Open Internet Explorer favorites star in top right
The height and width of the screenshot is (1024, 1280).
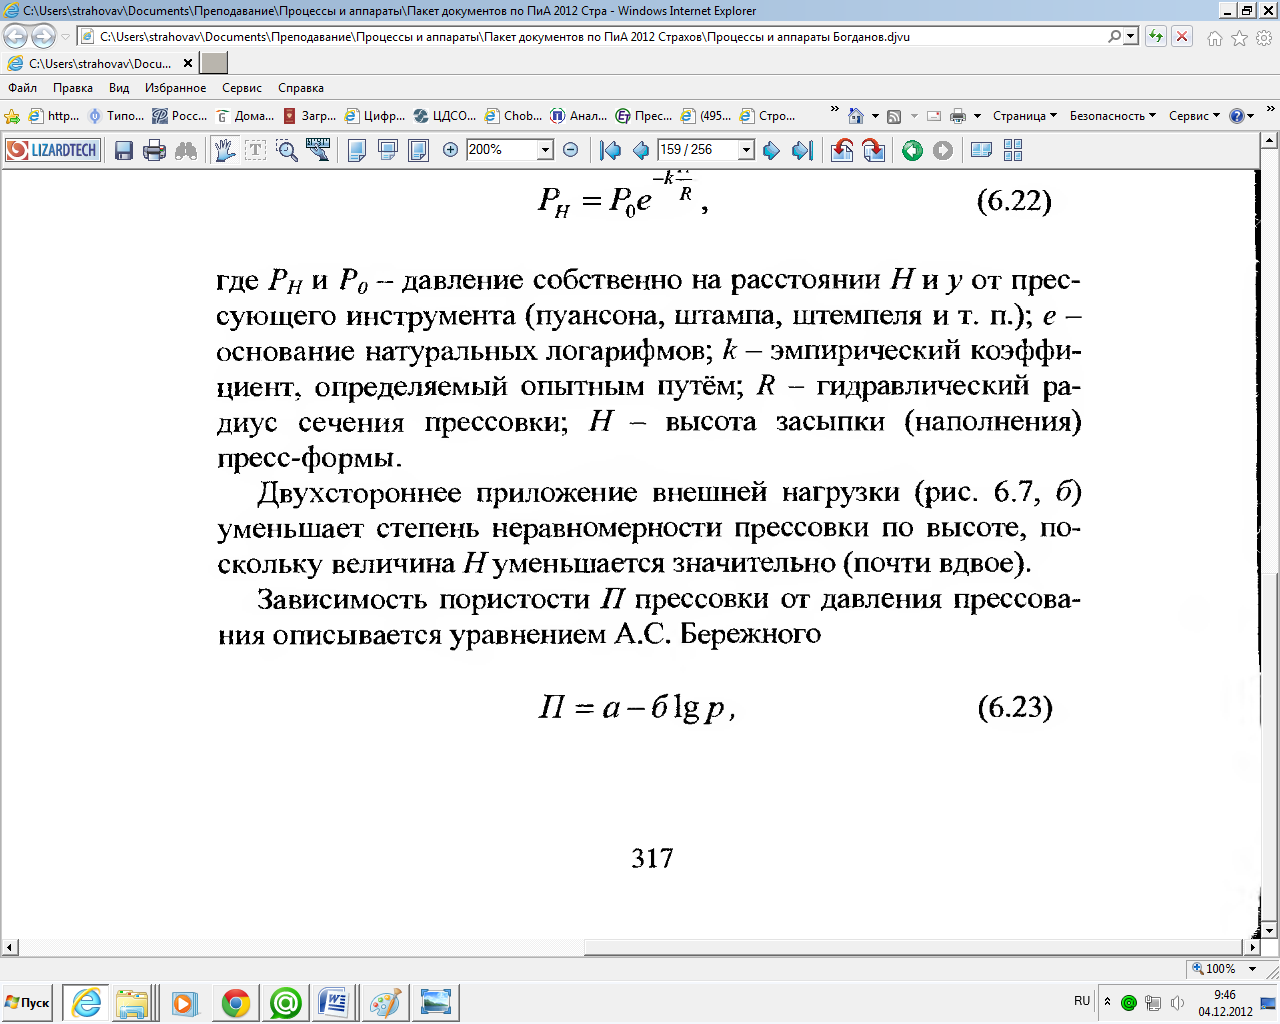point(1239,38)
